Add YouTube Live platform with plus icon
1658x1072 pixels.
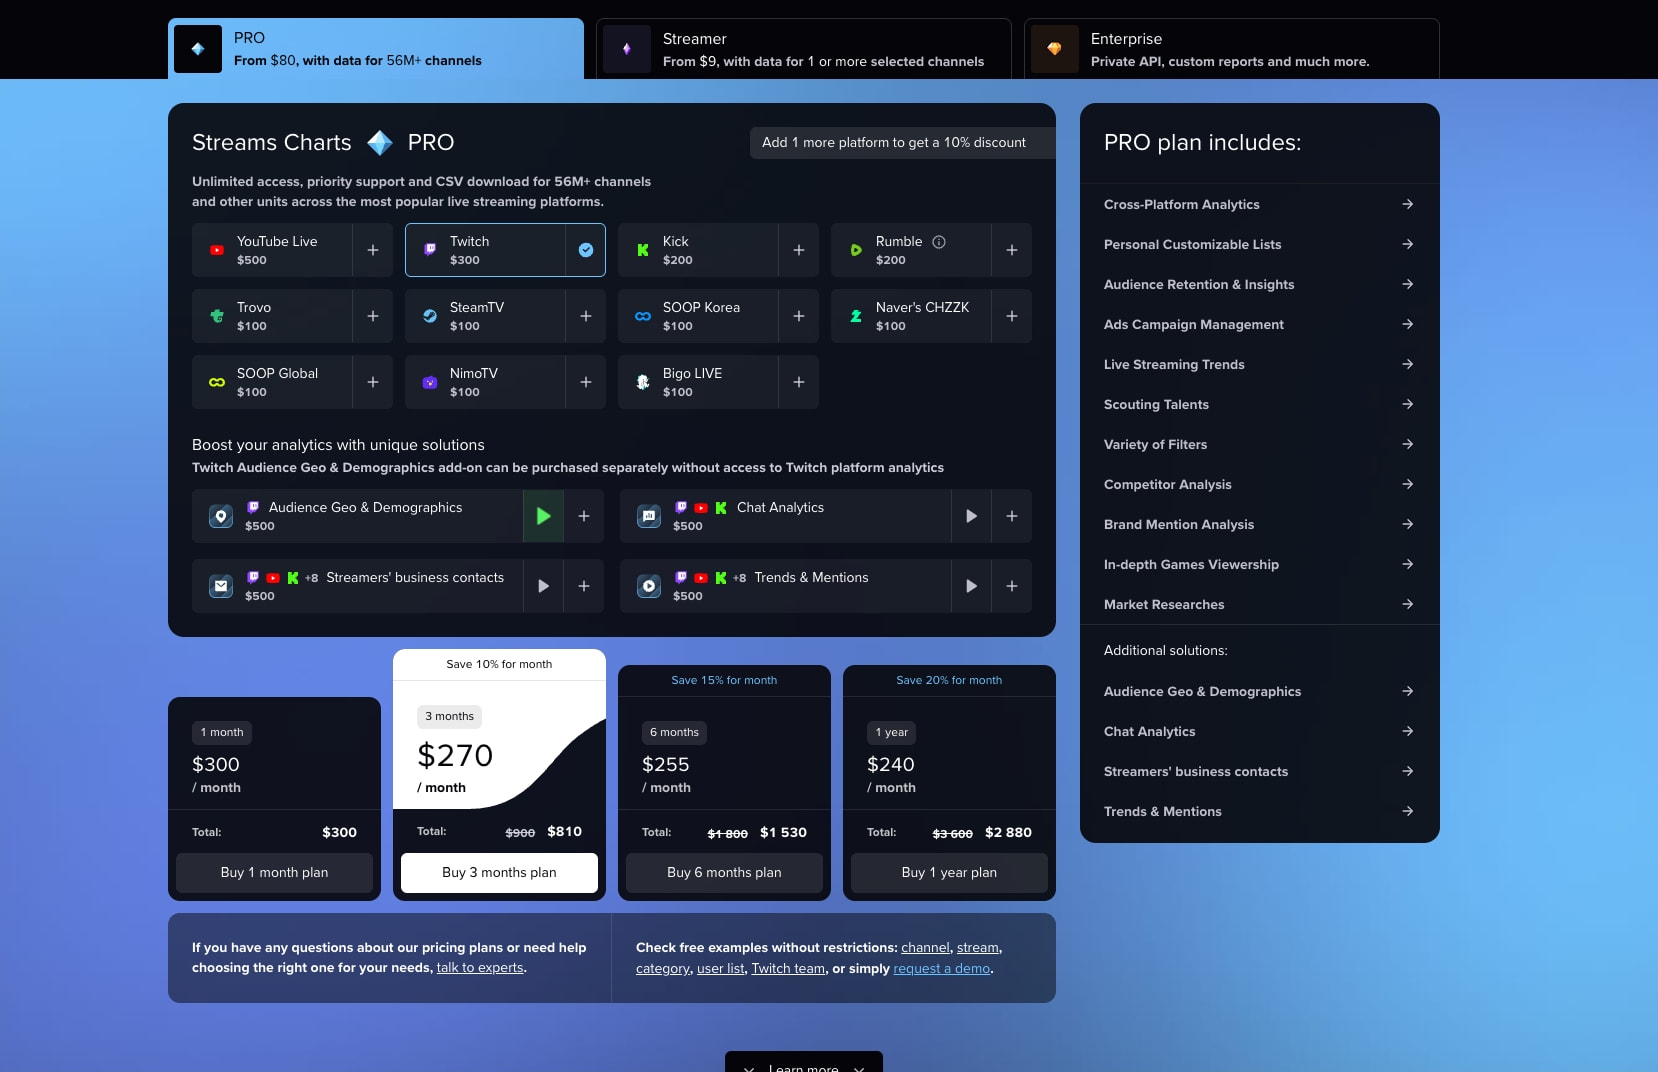(x=373, y=250)
